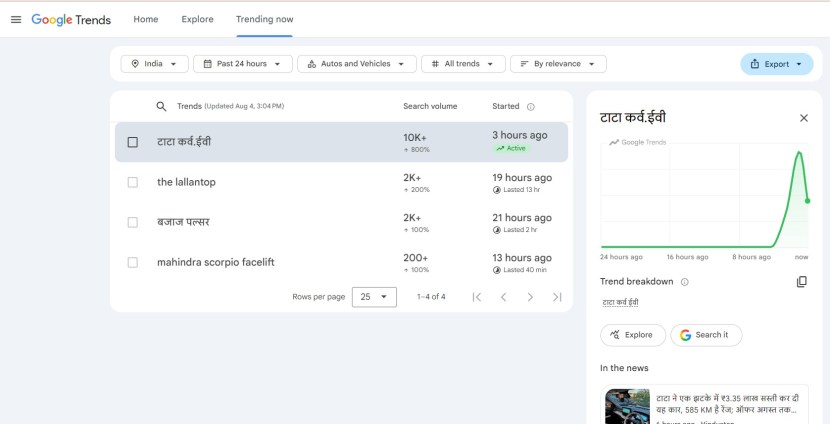Check the the lallantop row checkbox
Image resolution: width=830 pixels, height=424 pixels.
click(x=133, y=182)
